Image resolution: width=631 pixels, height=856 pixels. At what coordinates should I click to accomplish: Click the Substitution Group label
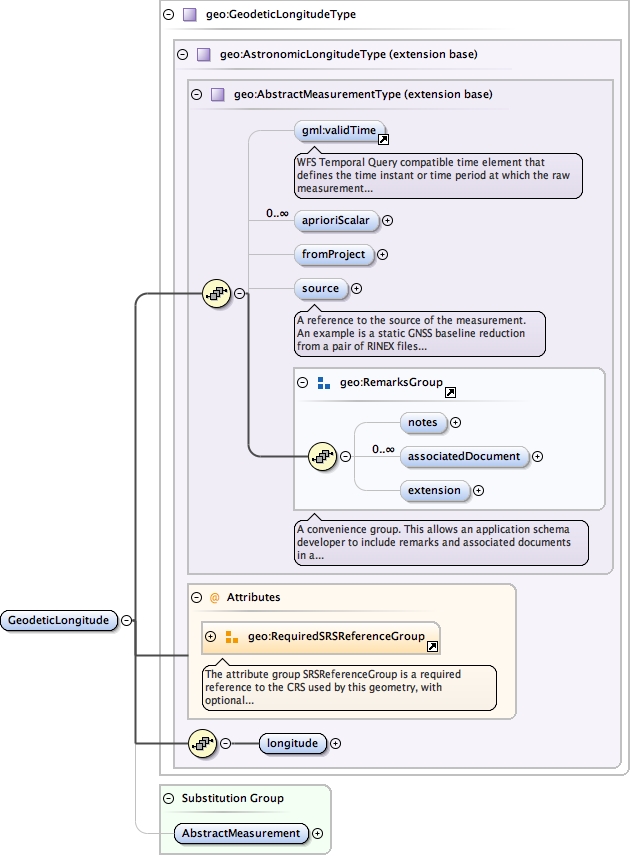(x=233, y=799)
